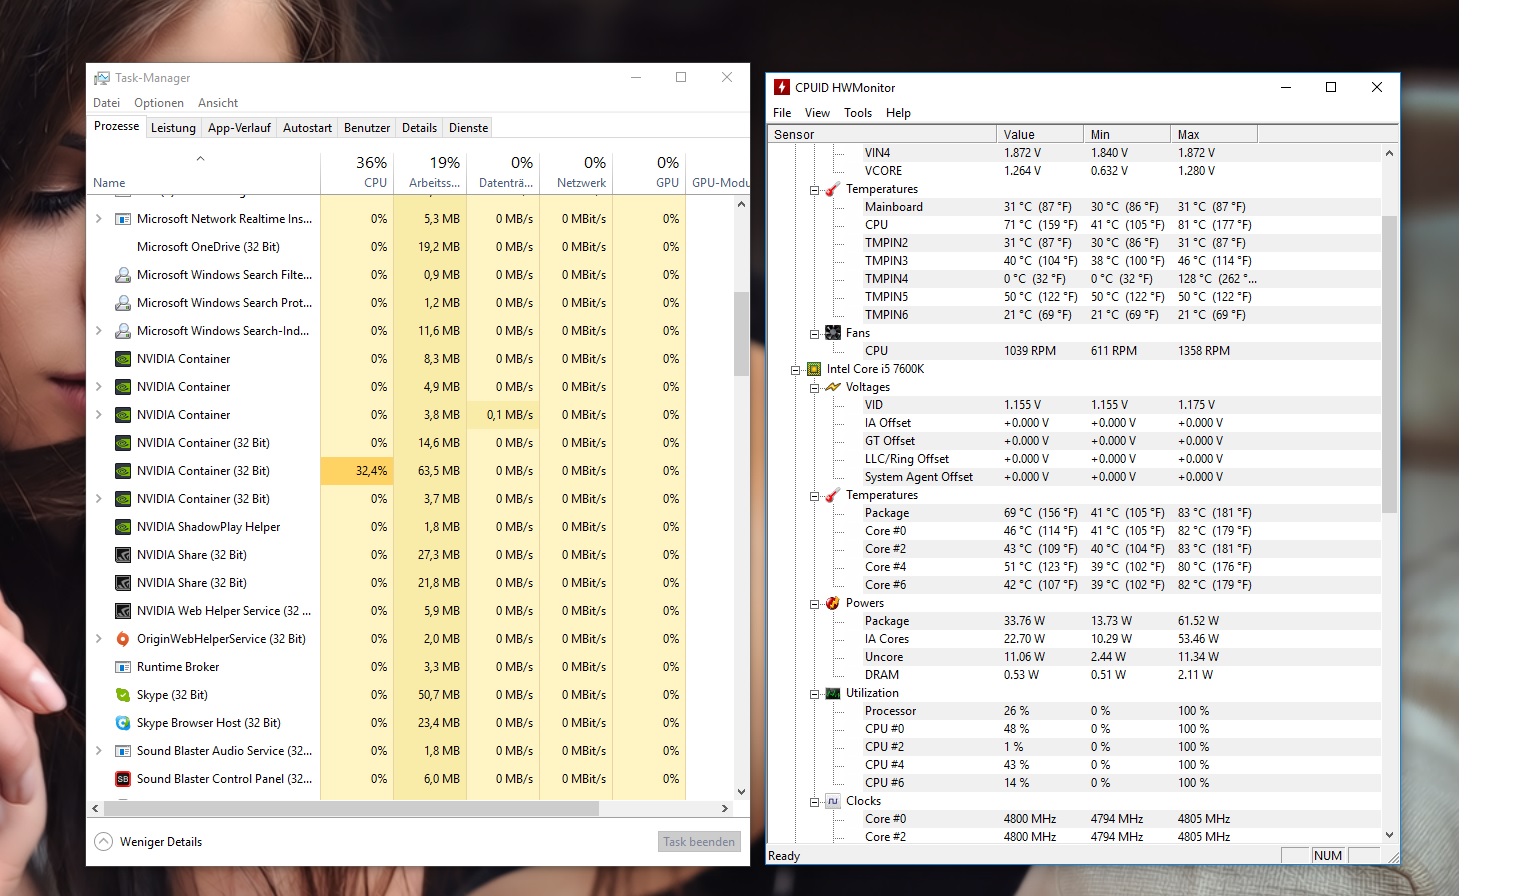The image size is (1536, 896).
Task: Click the Value column header in HWMonitor
Action: point(1040,134)
